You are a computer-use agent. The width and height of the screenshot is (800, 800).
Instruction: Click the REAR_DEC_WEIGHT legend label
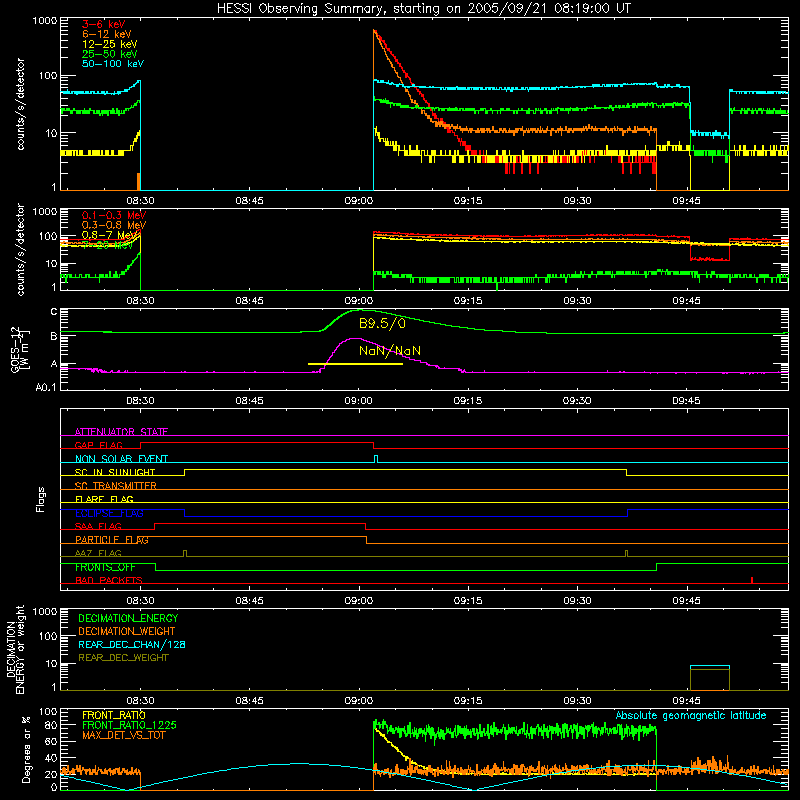(x=123, y=658)
